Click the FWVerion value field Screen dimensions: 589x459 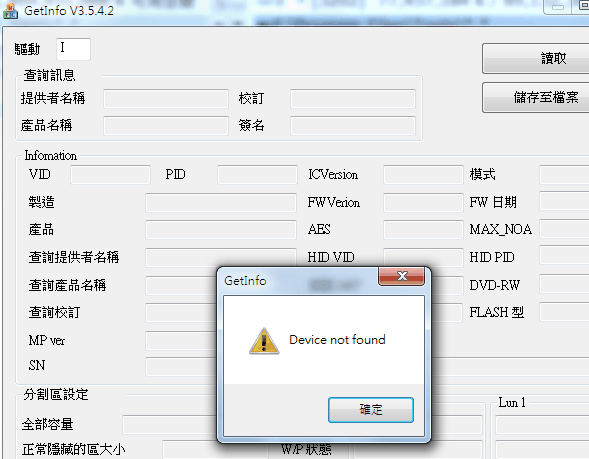click(423, 203)
